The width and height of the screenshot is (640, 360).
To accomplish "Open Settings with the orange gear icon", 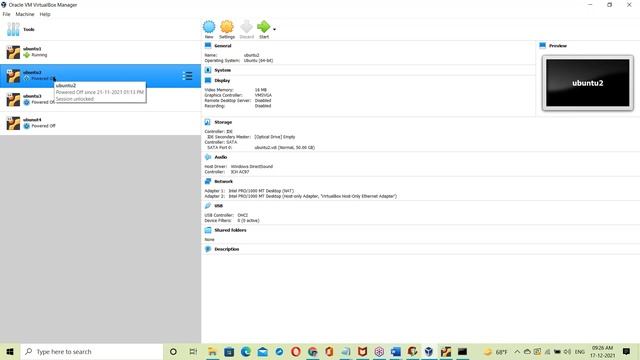I will (x=227, y=27).
